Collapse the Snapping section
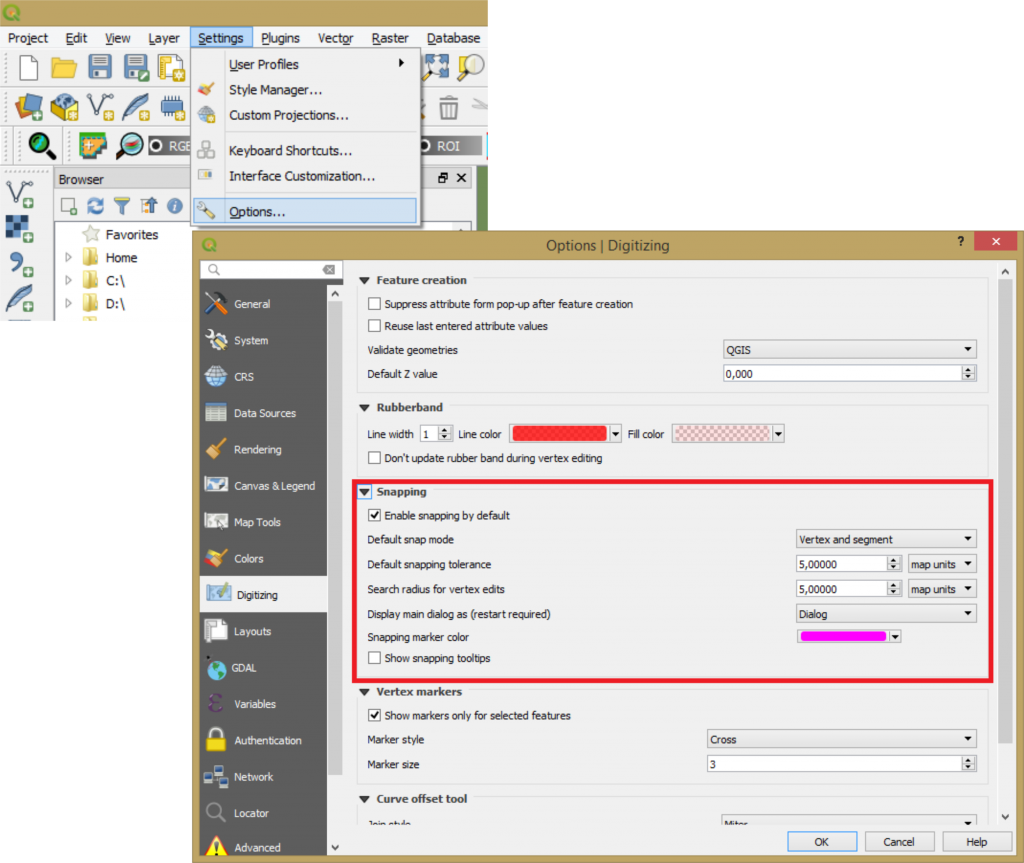This screenshot has height=863, width=1024. (364, 492)
